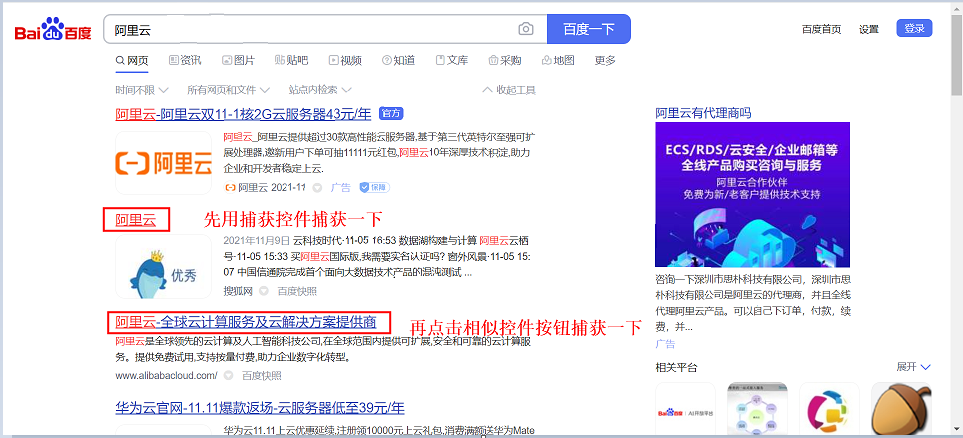Click the www.alibabacloud.com/ URL
963x438 pixels.
(166, 375)
